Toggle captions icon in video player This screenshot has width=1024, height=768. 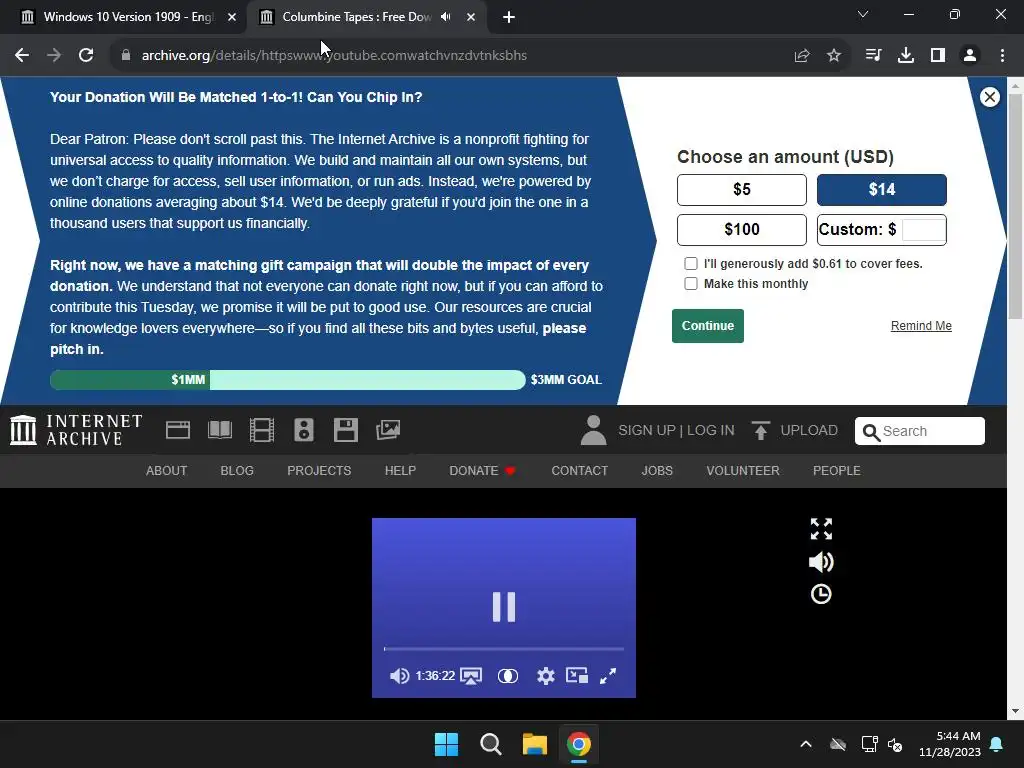pos(507,676)
